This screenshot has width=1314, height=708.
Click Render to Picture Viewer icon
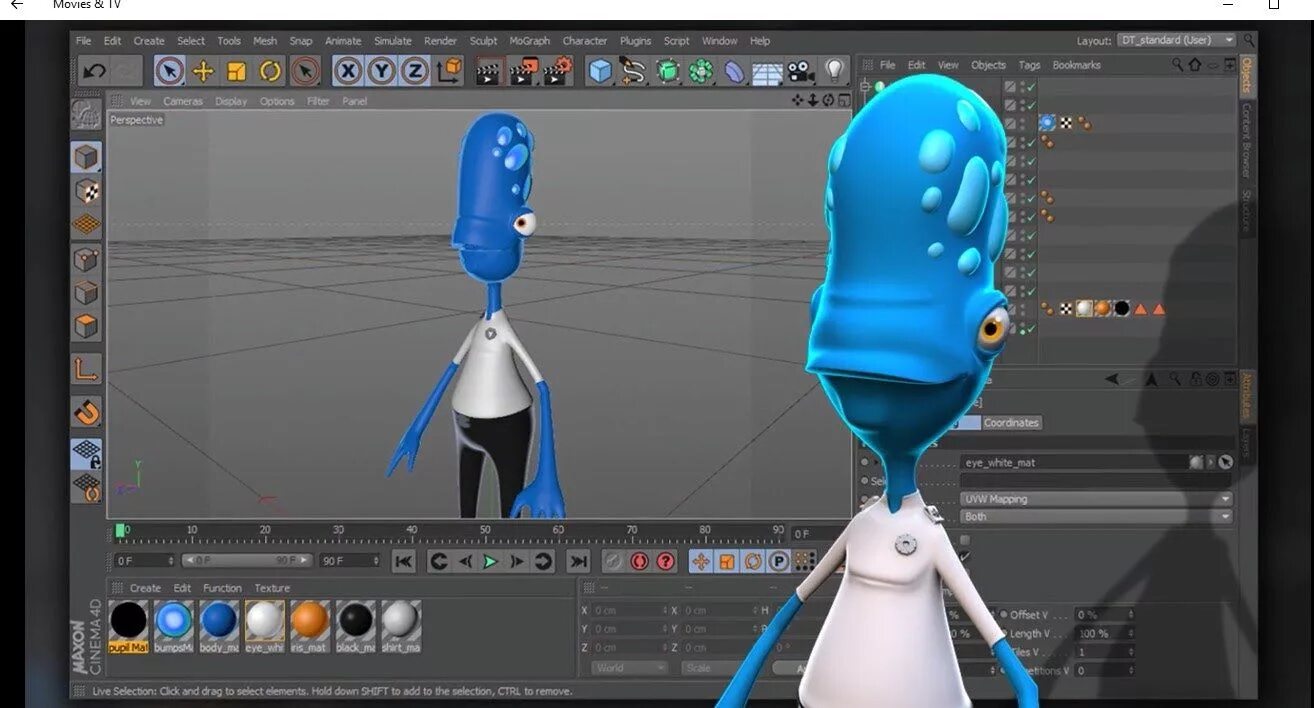pos(524,71)
